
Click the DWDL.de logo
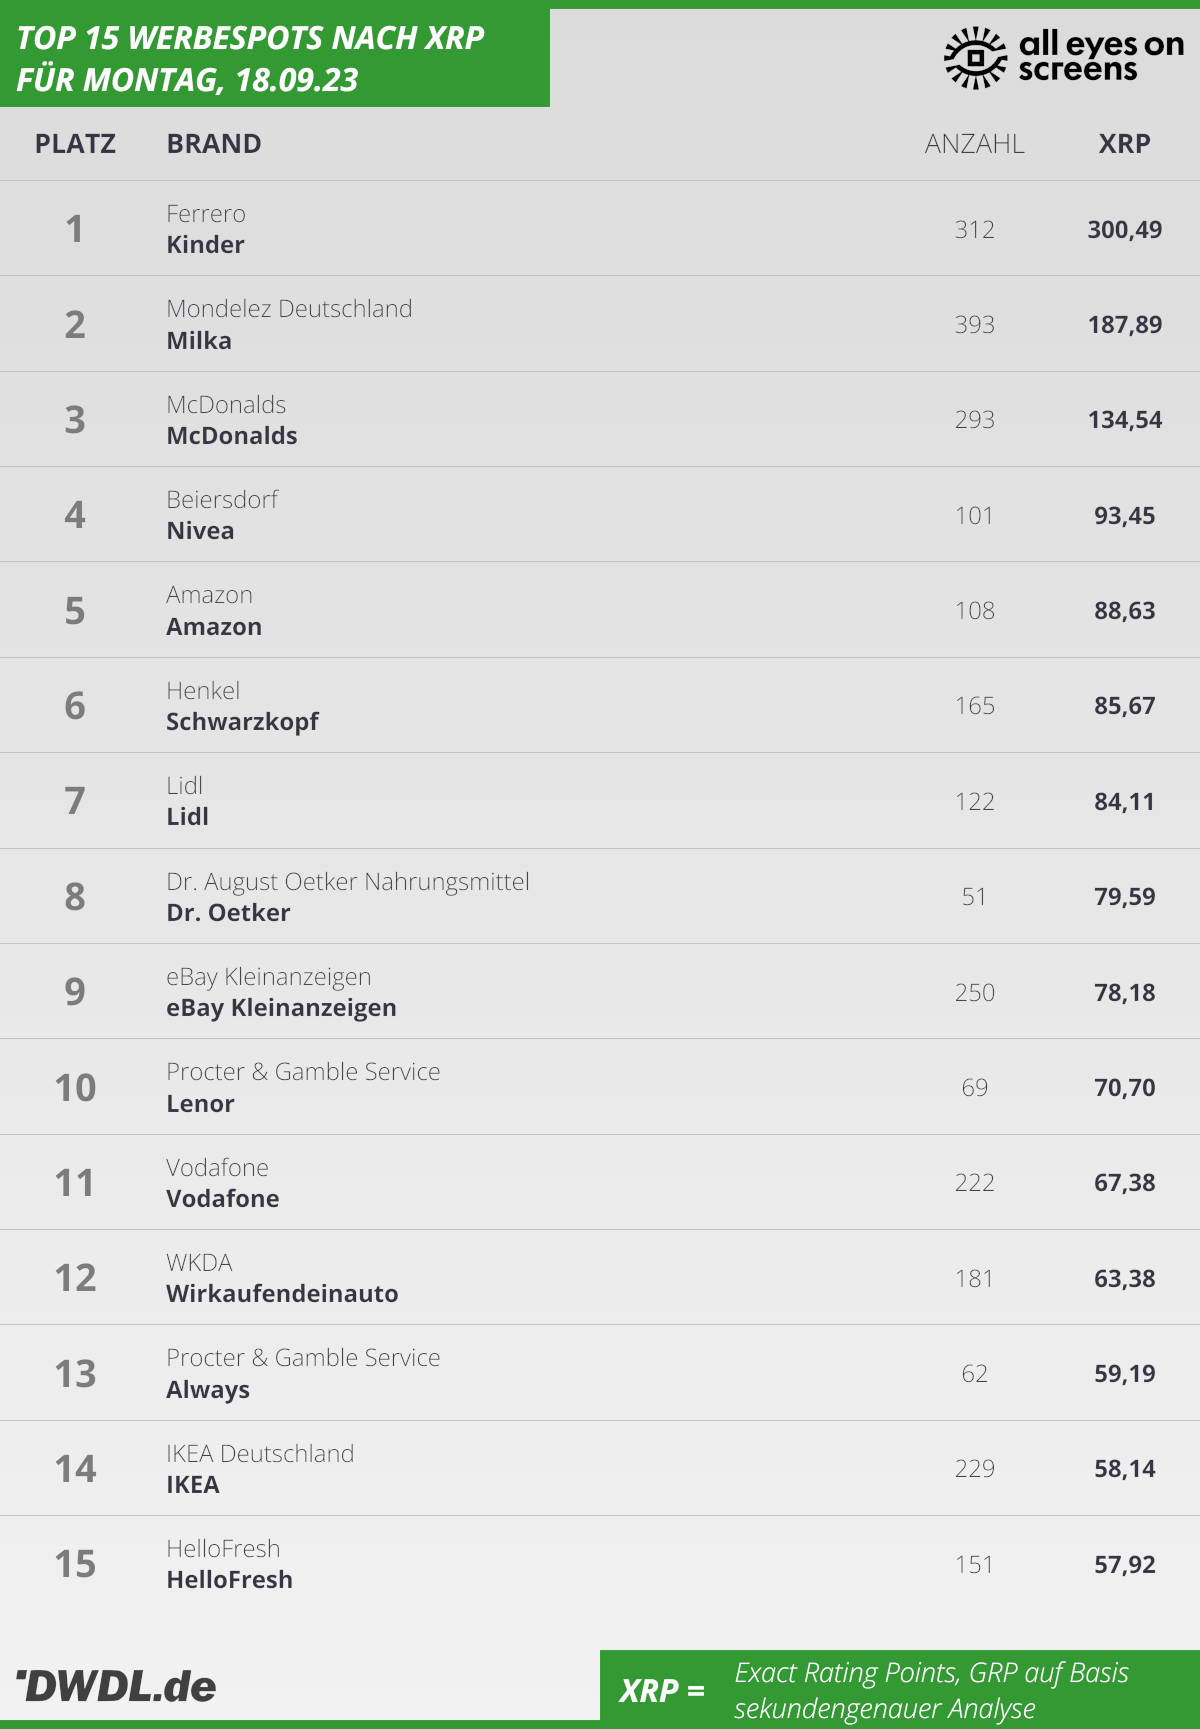[x=116, y=1686]
